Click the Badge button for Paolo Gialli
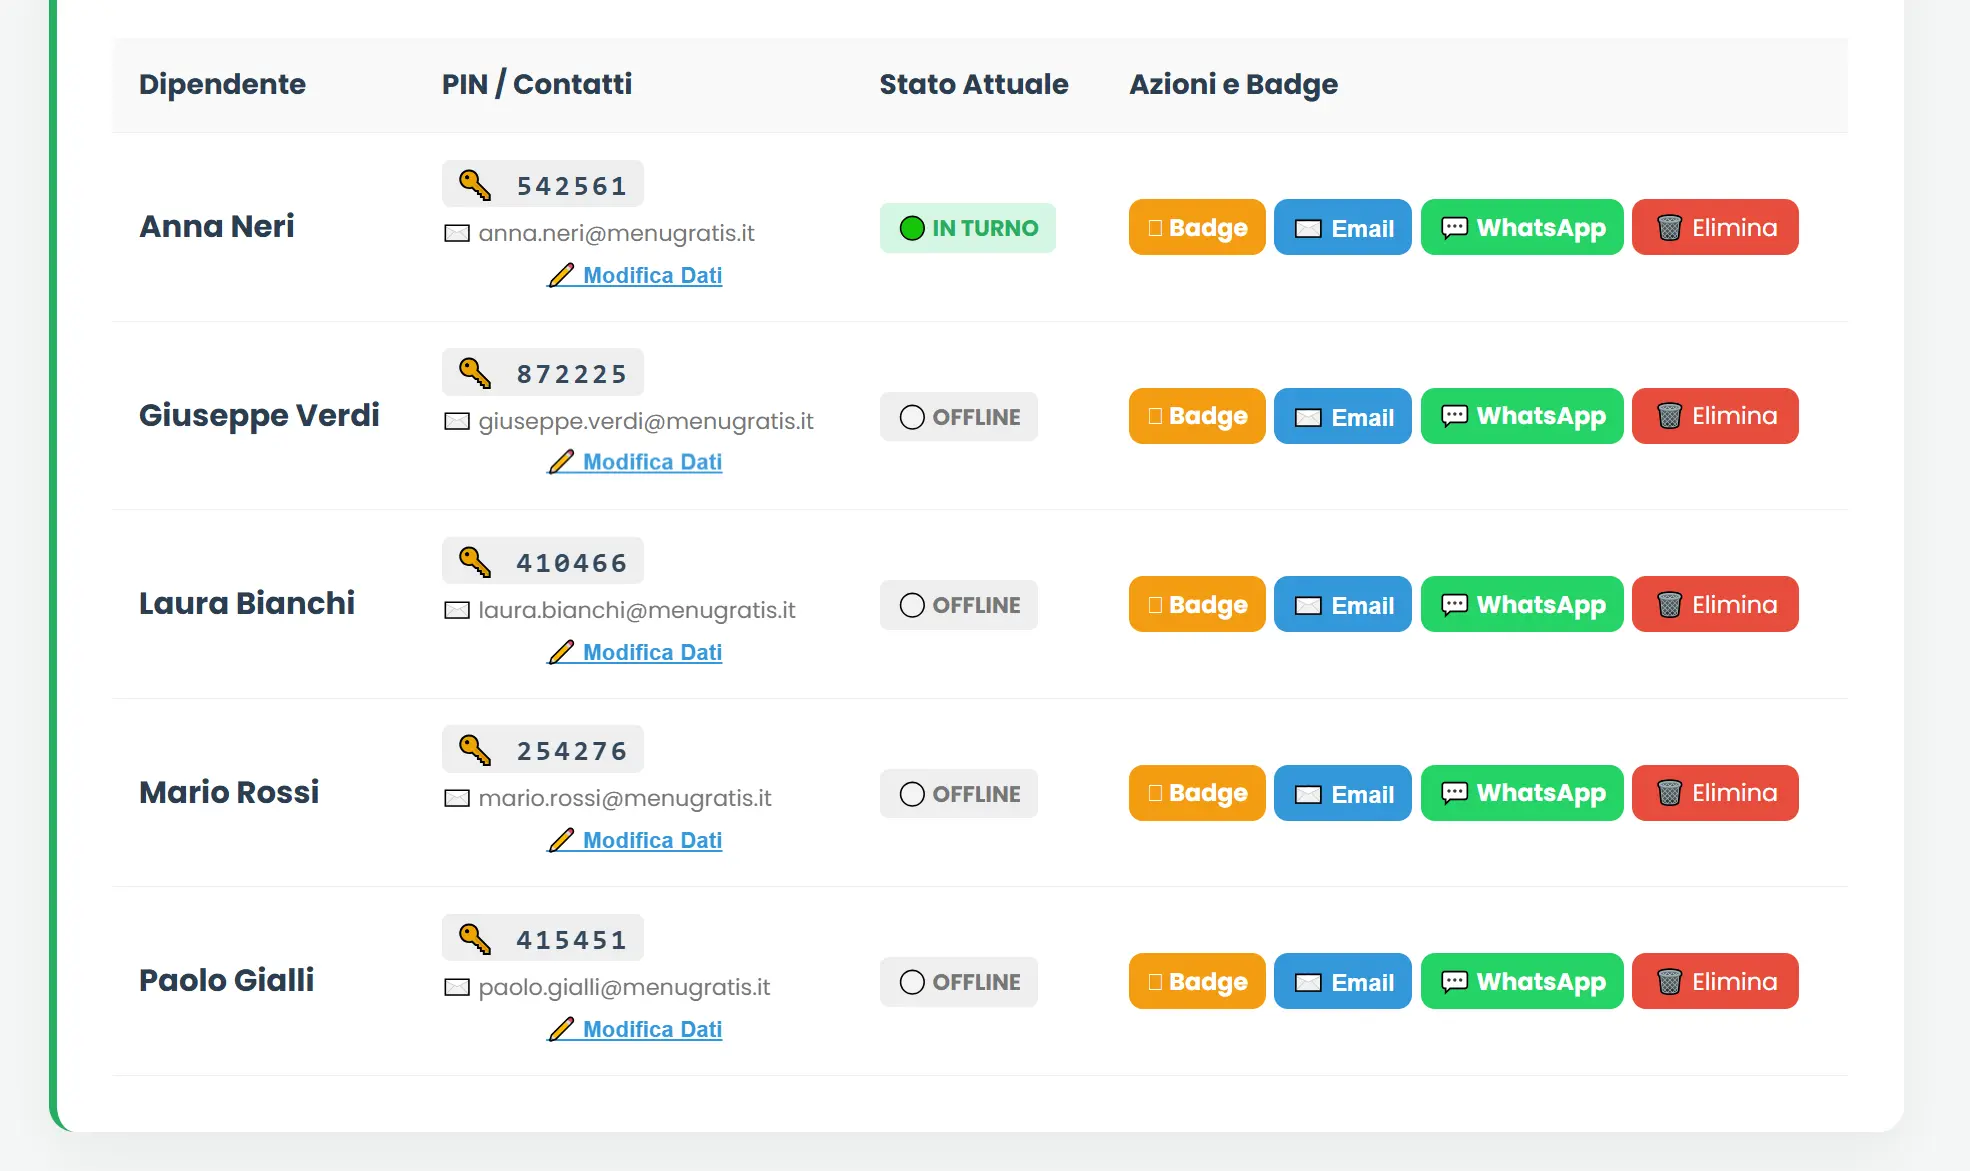Viewport: 1970px width, 1171px height. [x=1197, y=981]
